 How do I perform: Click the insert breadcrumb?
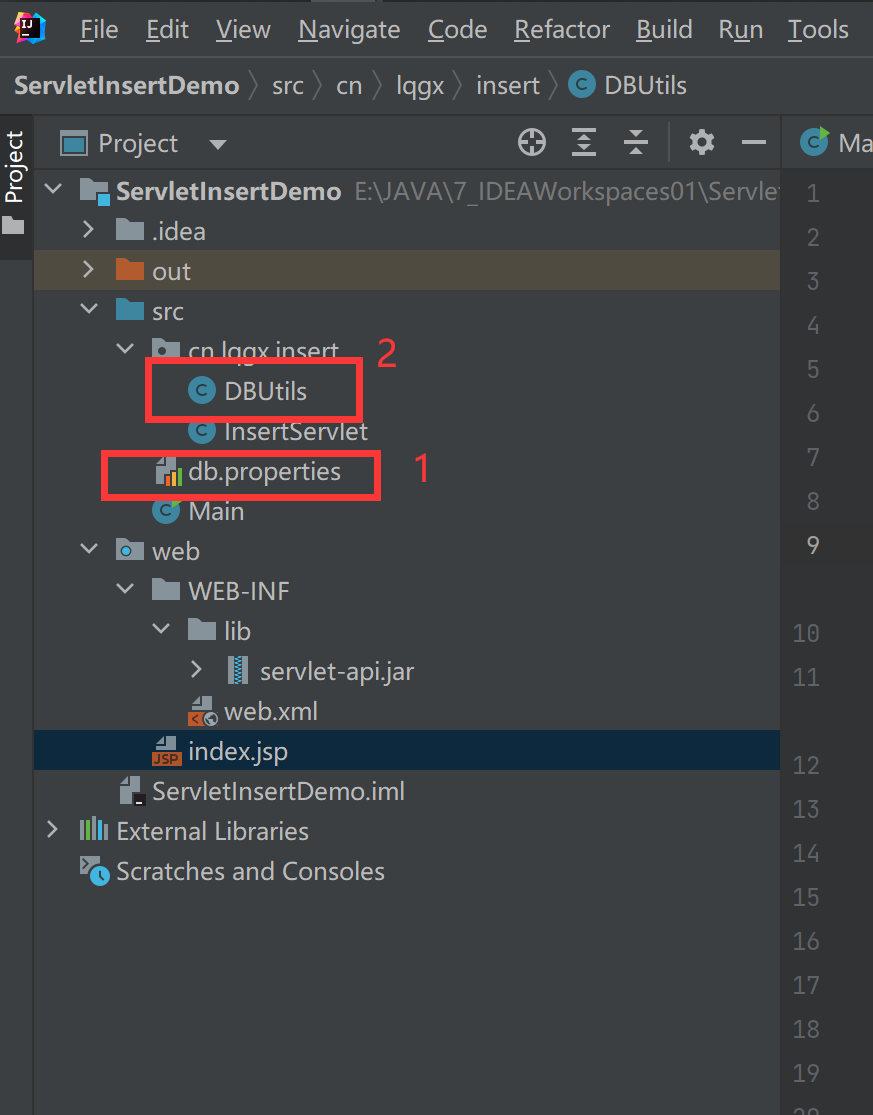(x=508, y=86)
